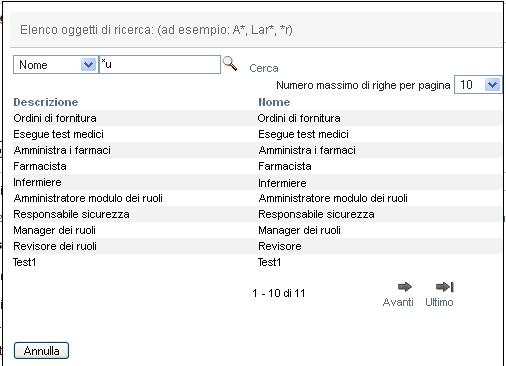Choose the Test1 entry
Viewport: 506px width, 366px height.
coord(257,262)
